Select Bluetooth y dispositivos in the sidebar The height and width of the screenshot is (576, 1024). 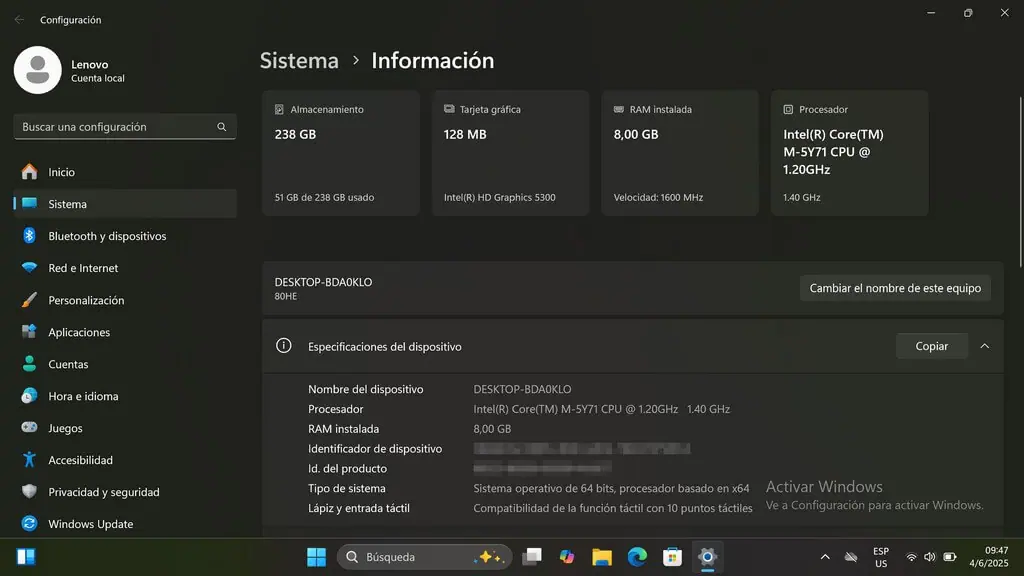pos(125,236)
